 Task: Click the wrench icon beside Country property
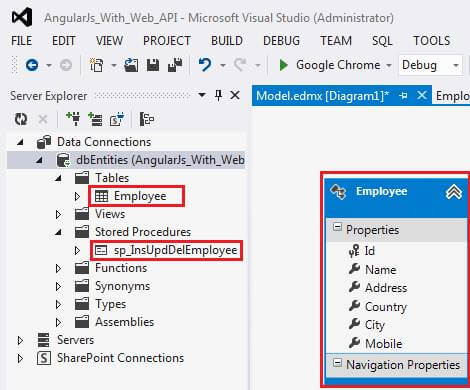pyautogui.click(x=354, y=306)
